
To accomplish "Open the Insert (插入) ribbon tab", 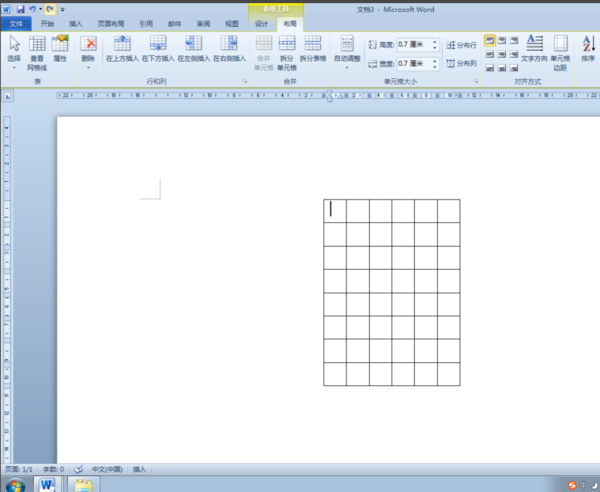I will click(76, 22).
